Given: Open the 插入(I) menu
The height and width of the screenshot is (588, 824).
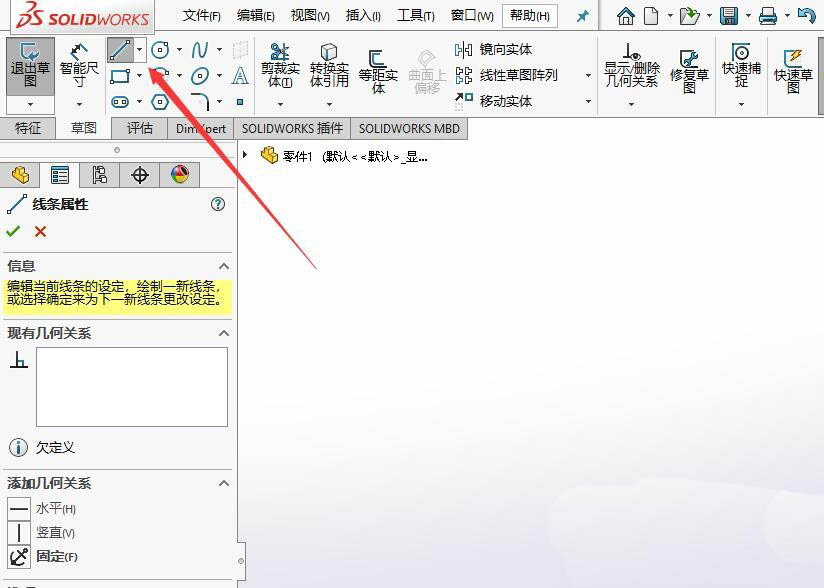Looking at the screenshot, I should pos(363,16).
